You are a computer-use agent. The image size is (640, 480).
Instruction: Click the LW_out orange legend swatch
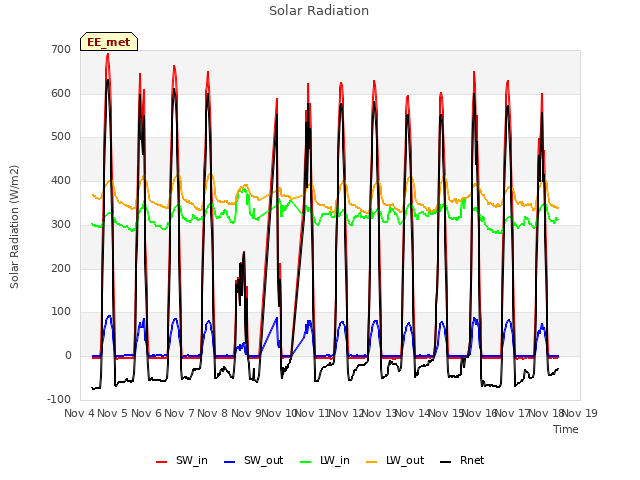tap(371, 462)
